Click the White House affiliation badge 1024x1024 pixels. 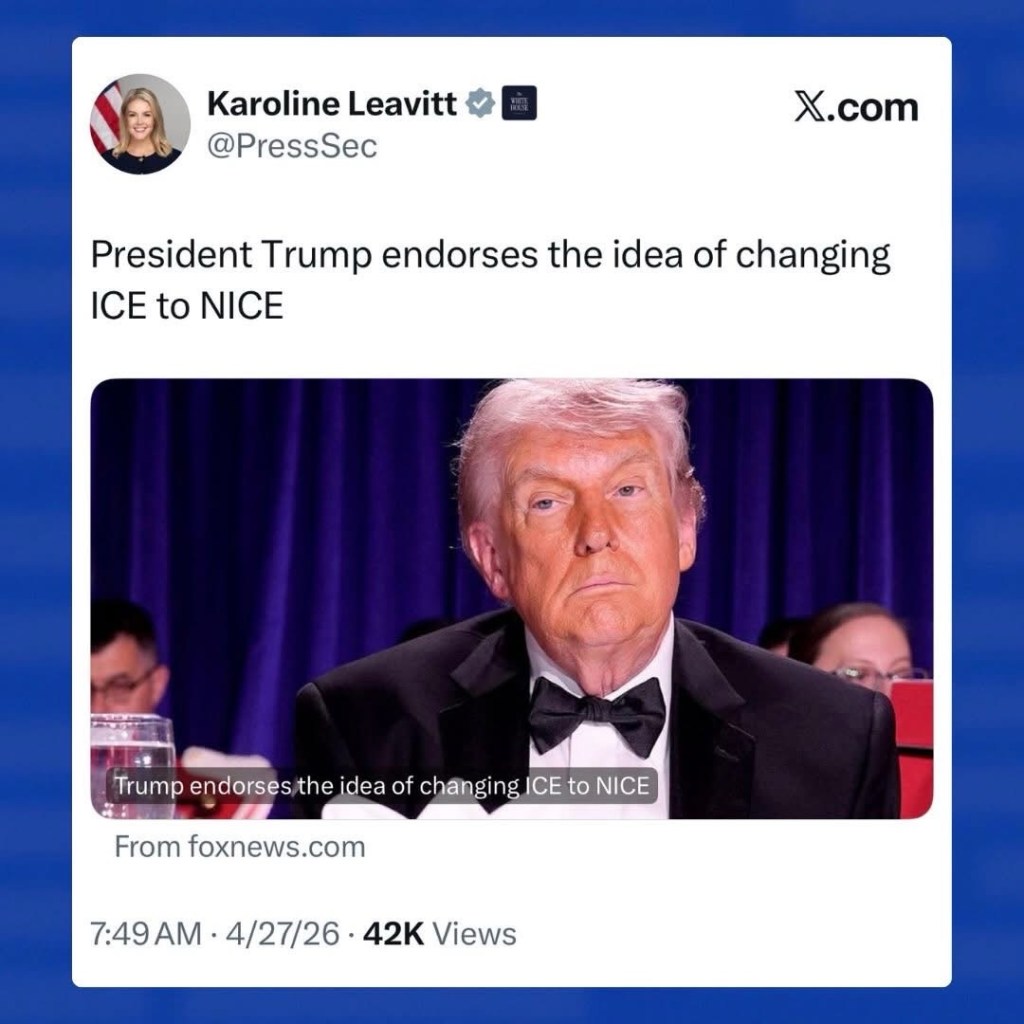point(519,103)
